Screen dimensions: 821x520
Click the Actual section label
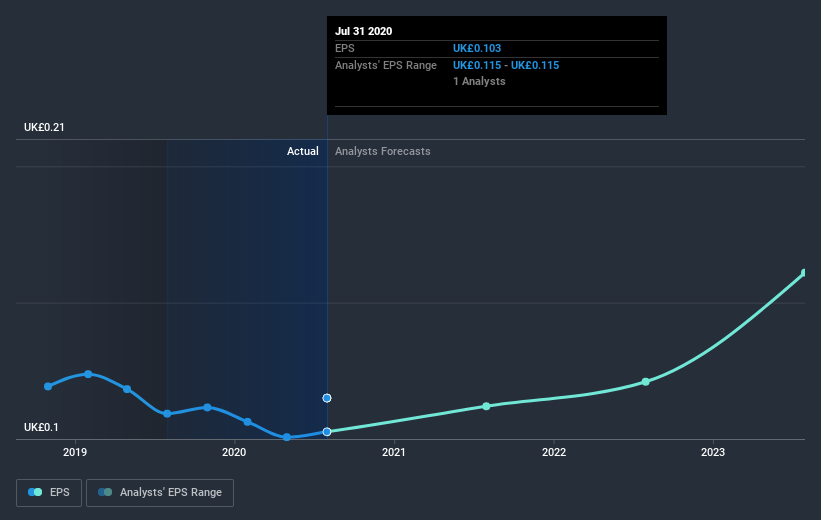tap(303, 151)
